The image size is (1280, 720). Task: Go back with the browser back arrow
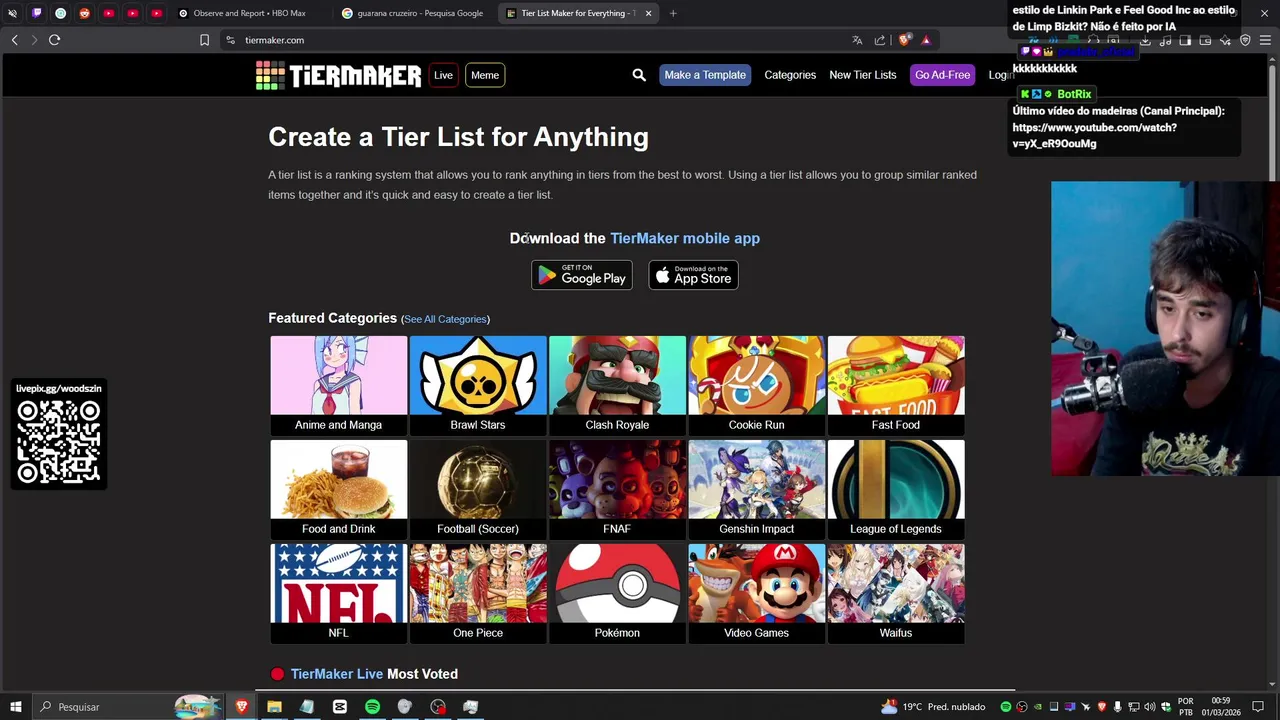click(14, 40)
